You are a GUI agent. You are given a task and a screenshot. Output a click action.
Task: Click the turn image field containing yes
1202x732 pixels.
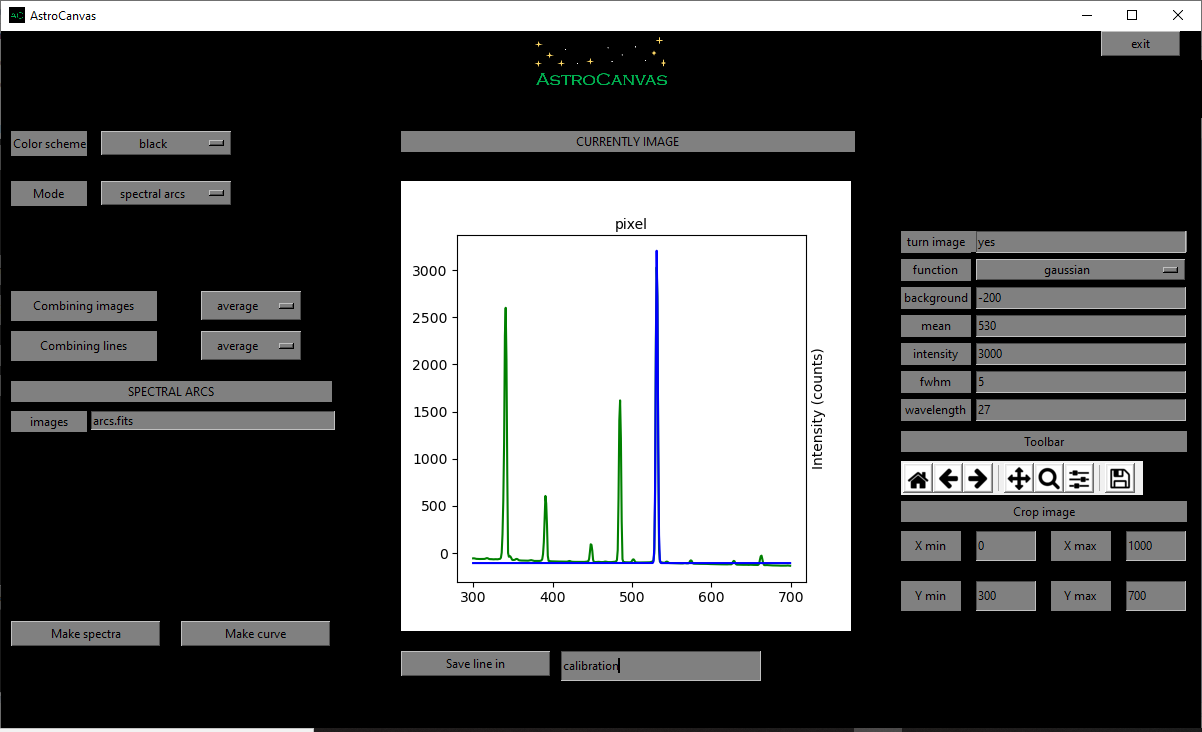[x=1081, y=241]
